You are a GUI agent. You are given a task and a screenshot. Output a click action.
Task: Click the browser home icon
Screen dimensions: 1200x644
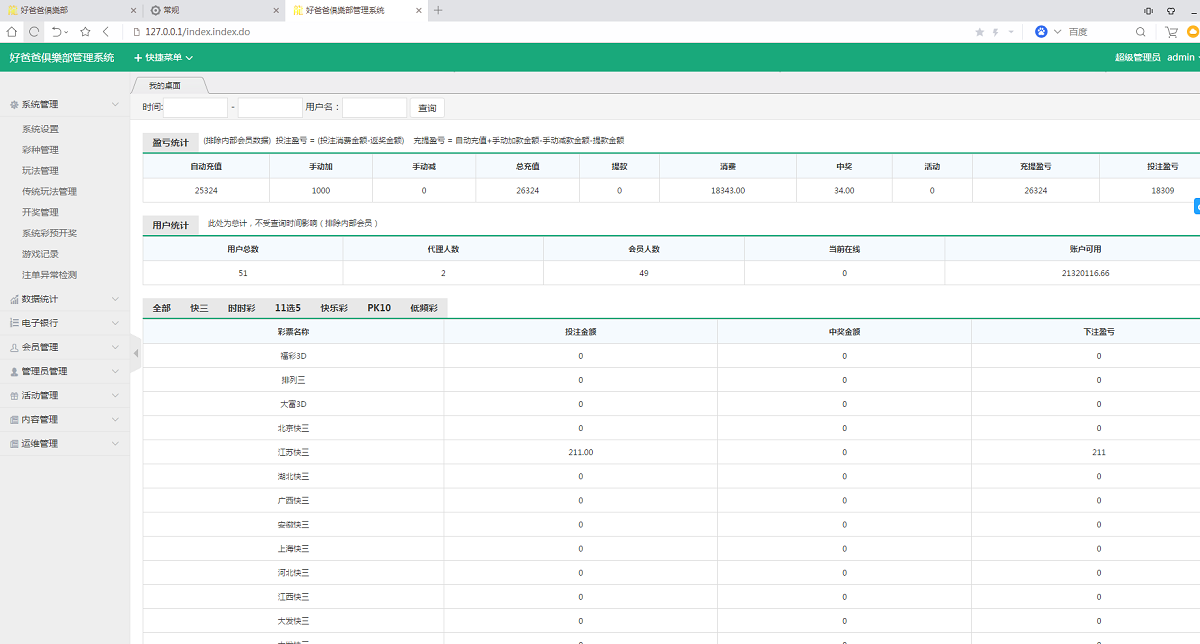(x=11, y=32)
